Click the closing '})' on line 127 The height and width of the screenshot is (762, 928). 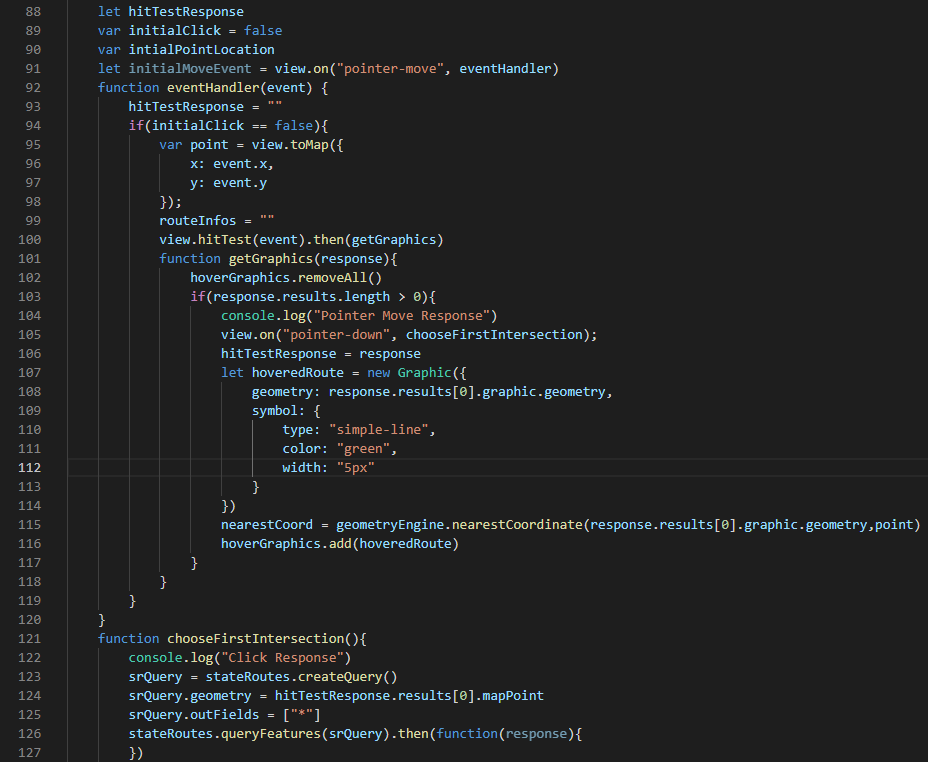136,753
